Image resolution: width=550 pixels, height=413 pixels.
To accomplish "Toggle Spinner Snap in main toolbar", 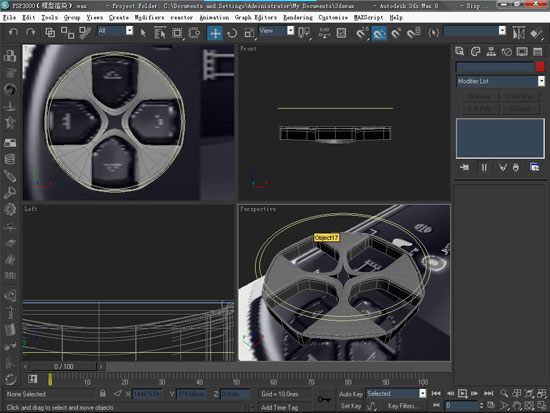I will (x=413, y=33).
